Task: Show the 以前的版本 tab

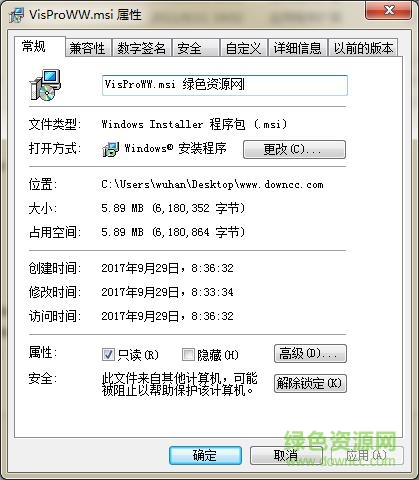Action: coord(363,48)
